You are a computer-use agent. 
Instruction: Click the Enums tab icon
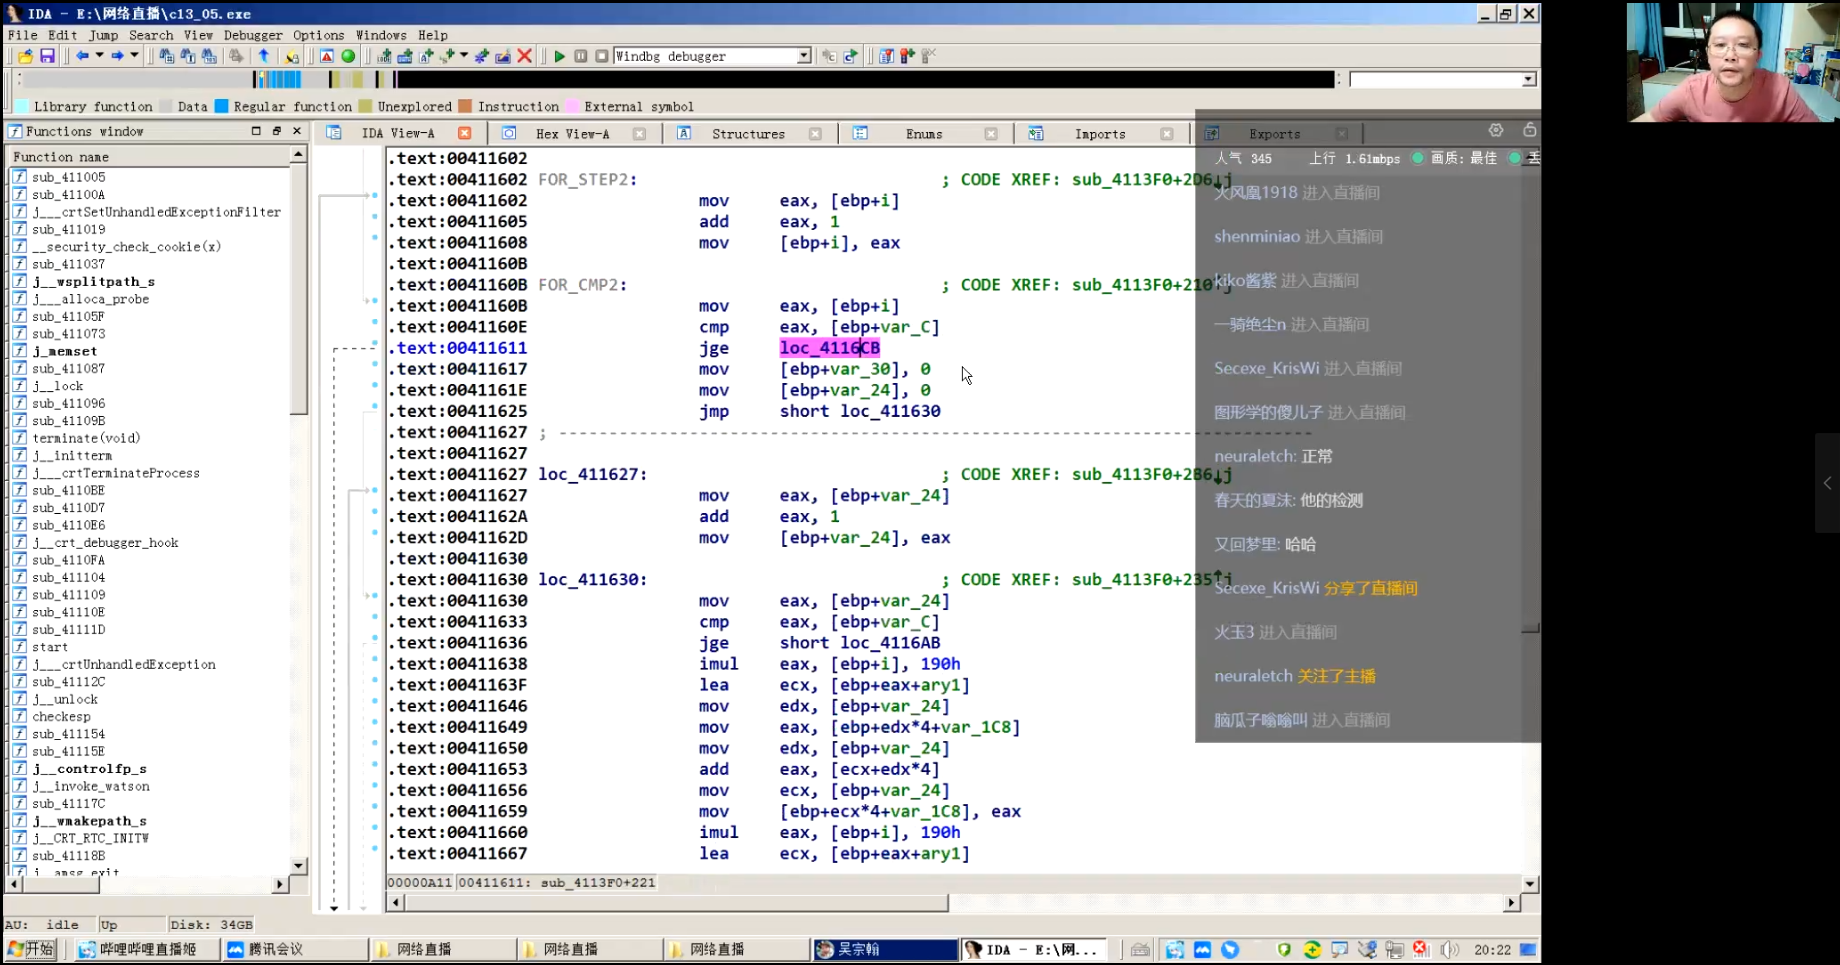860,133
